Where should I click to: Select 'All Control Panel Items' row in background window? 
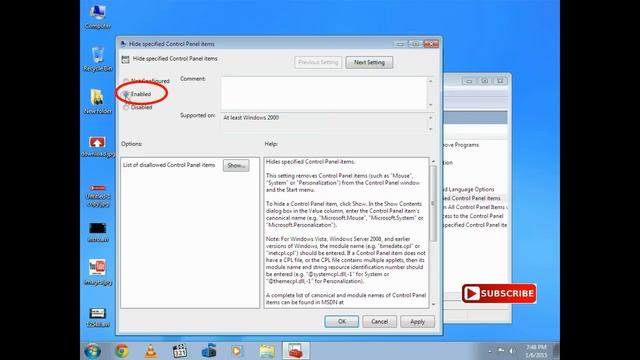click(x=475, y=207)
